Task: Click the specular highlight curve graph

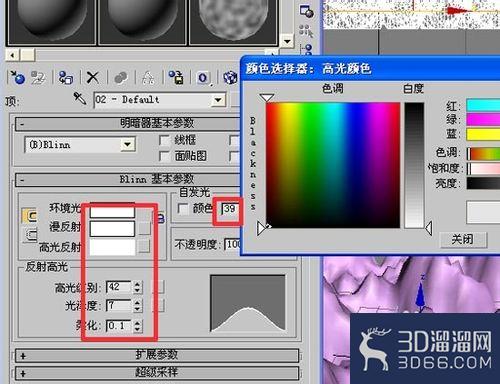Action: pyautogui.click(x=248, y=304)
